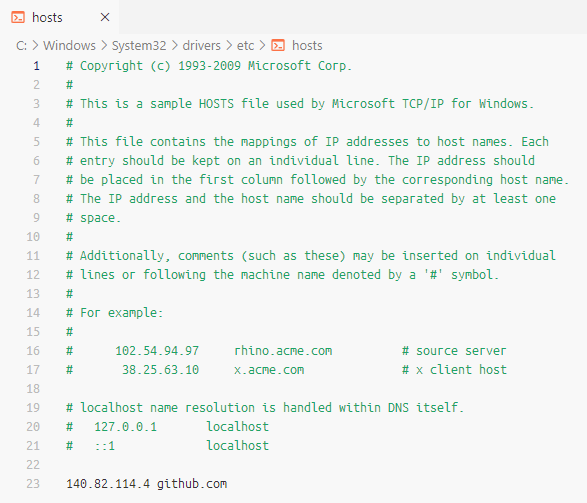
Task: Click the chevron after etc in breadcrumb
Action: tap(262, 45)
